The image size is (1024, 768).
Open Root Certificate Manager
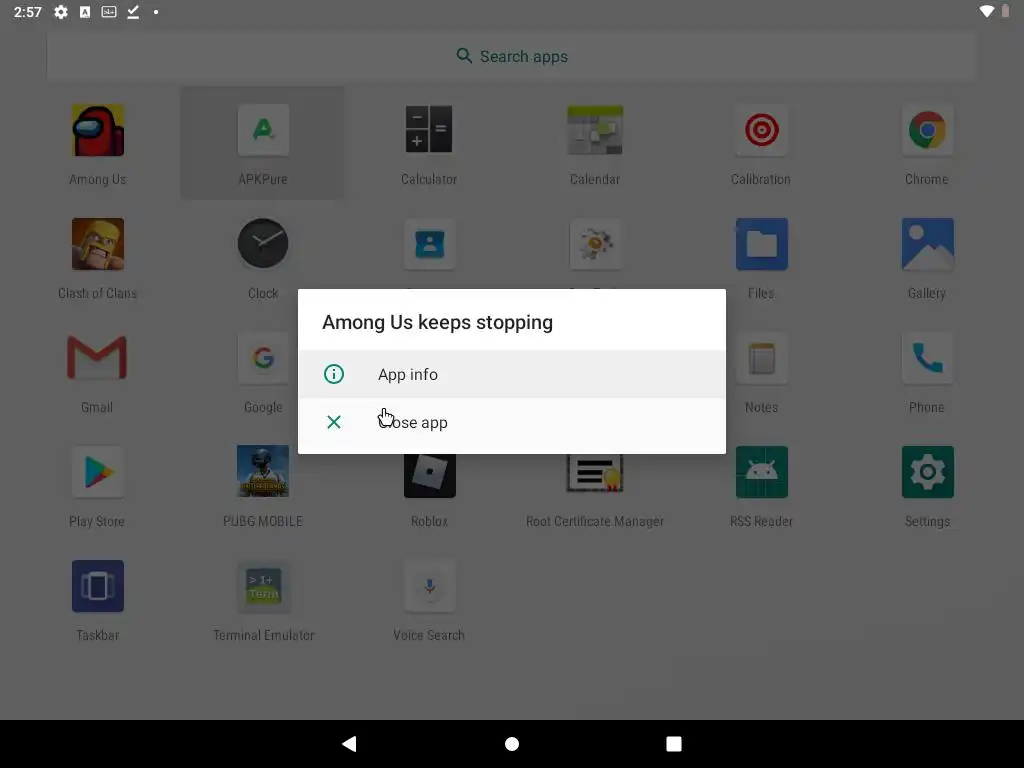coord(594,473)
